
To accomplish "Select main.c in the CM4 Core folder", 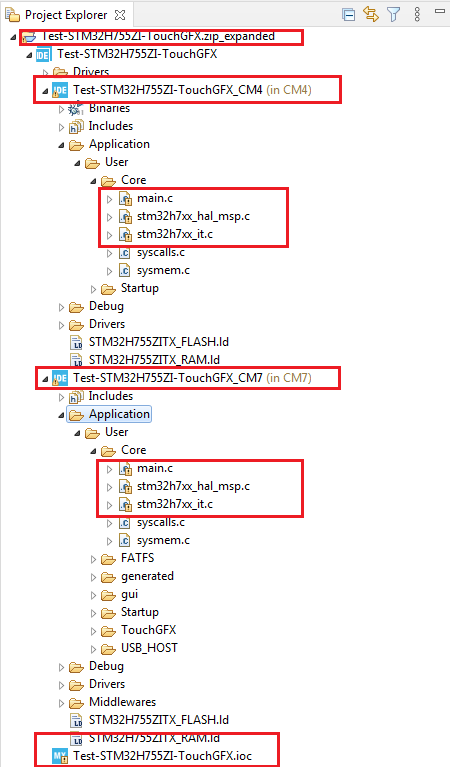I will [x=155, y=198].
